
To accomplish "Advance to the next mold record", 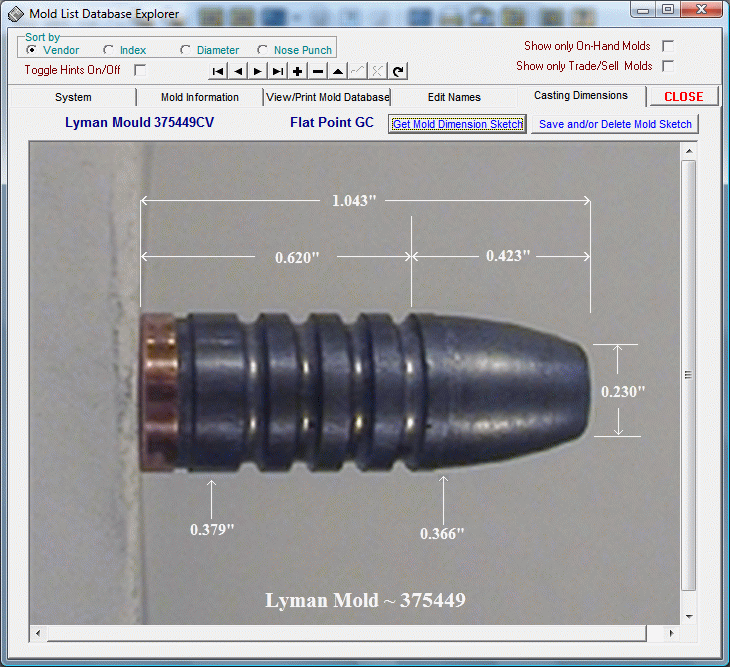I will click(258, 71).
